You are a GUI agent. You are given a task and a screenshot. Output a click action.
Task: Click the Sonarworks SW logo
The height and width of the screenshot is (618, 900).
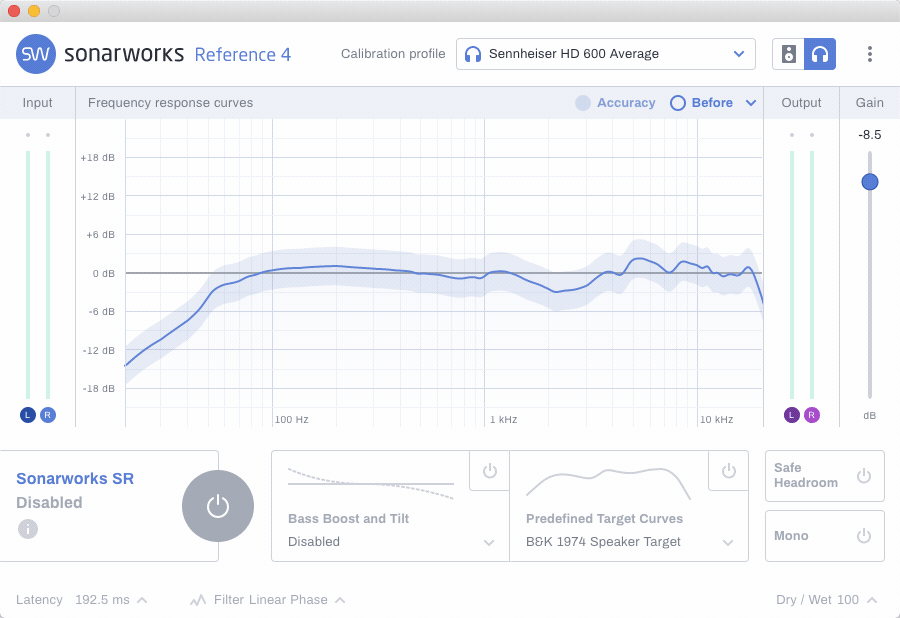tap(36, 54)
